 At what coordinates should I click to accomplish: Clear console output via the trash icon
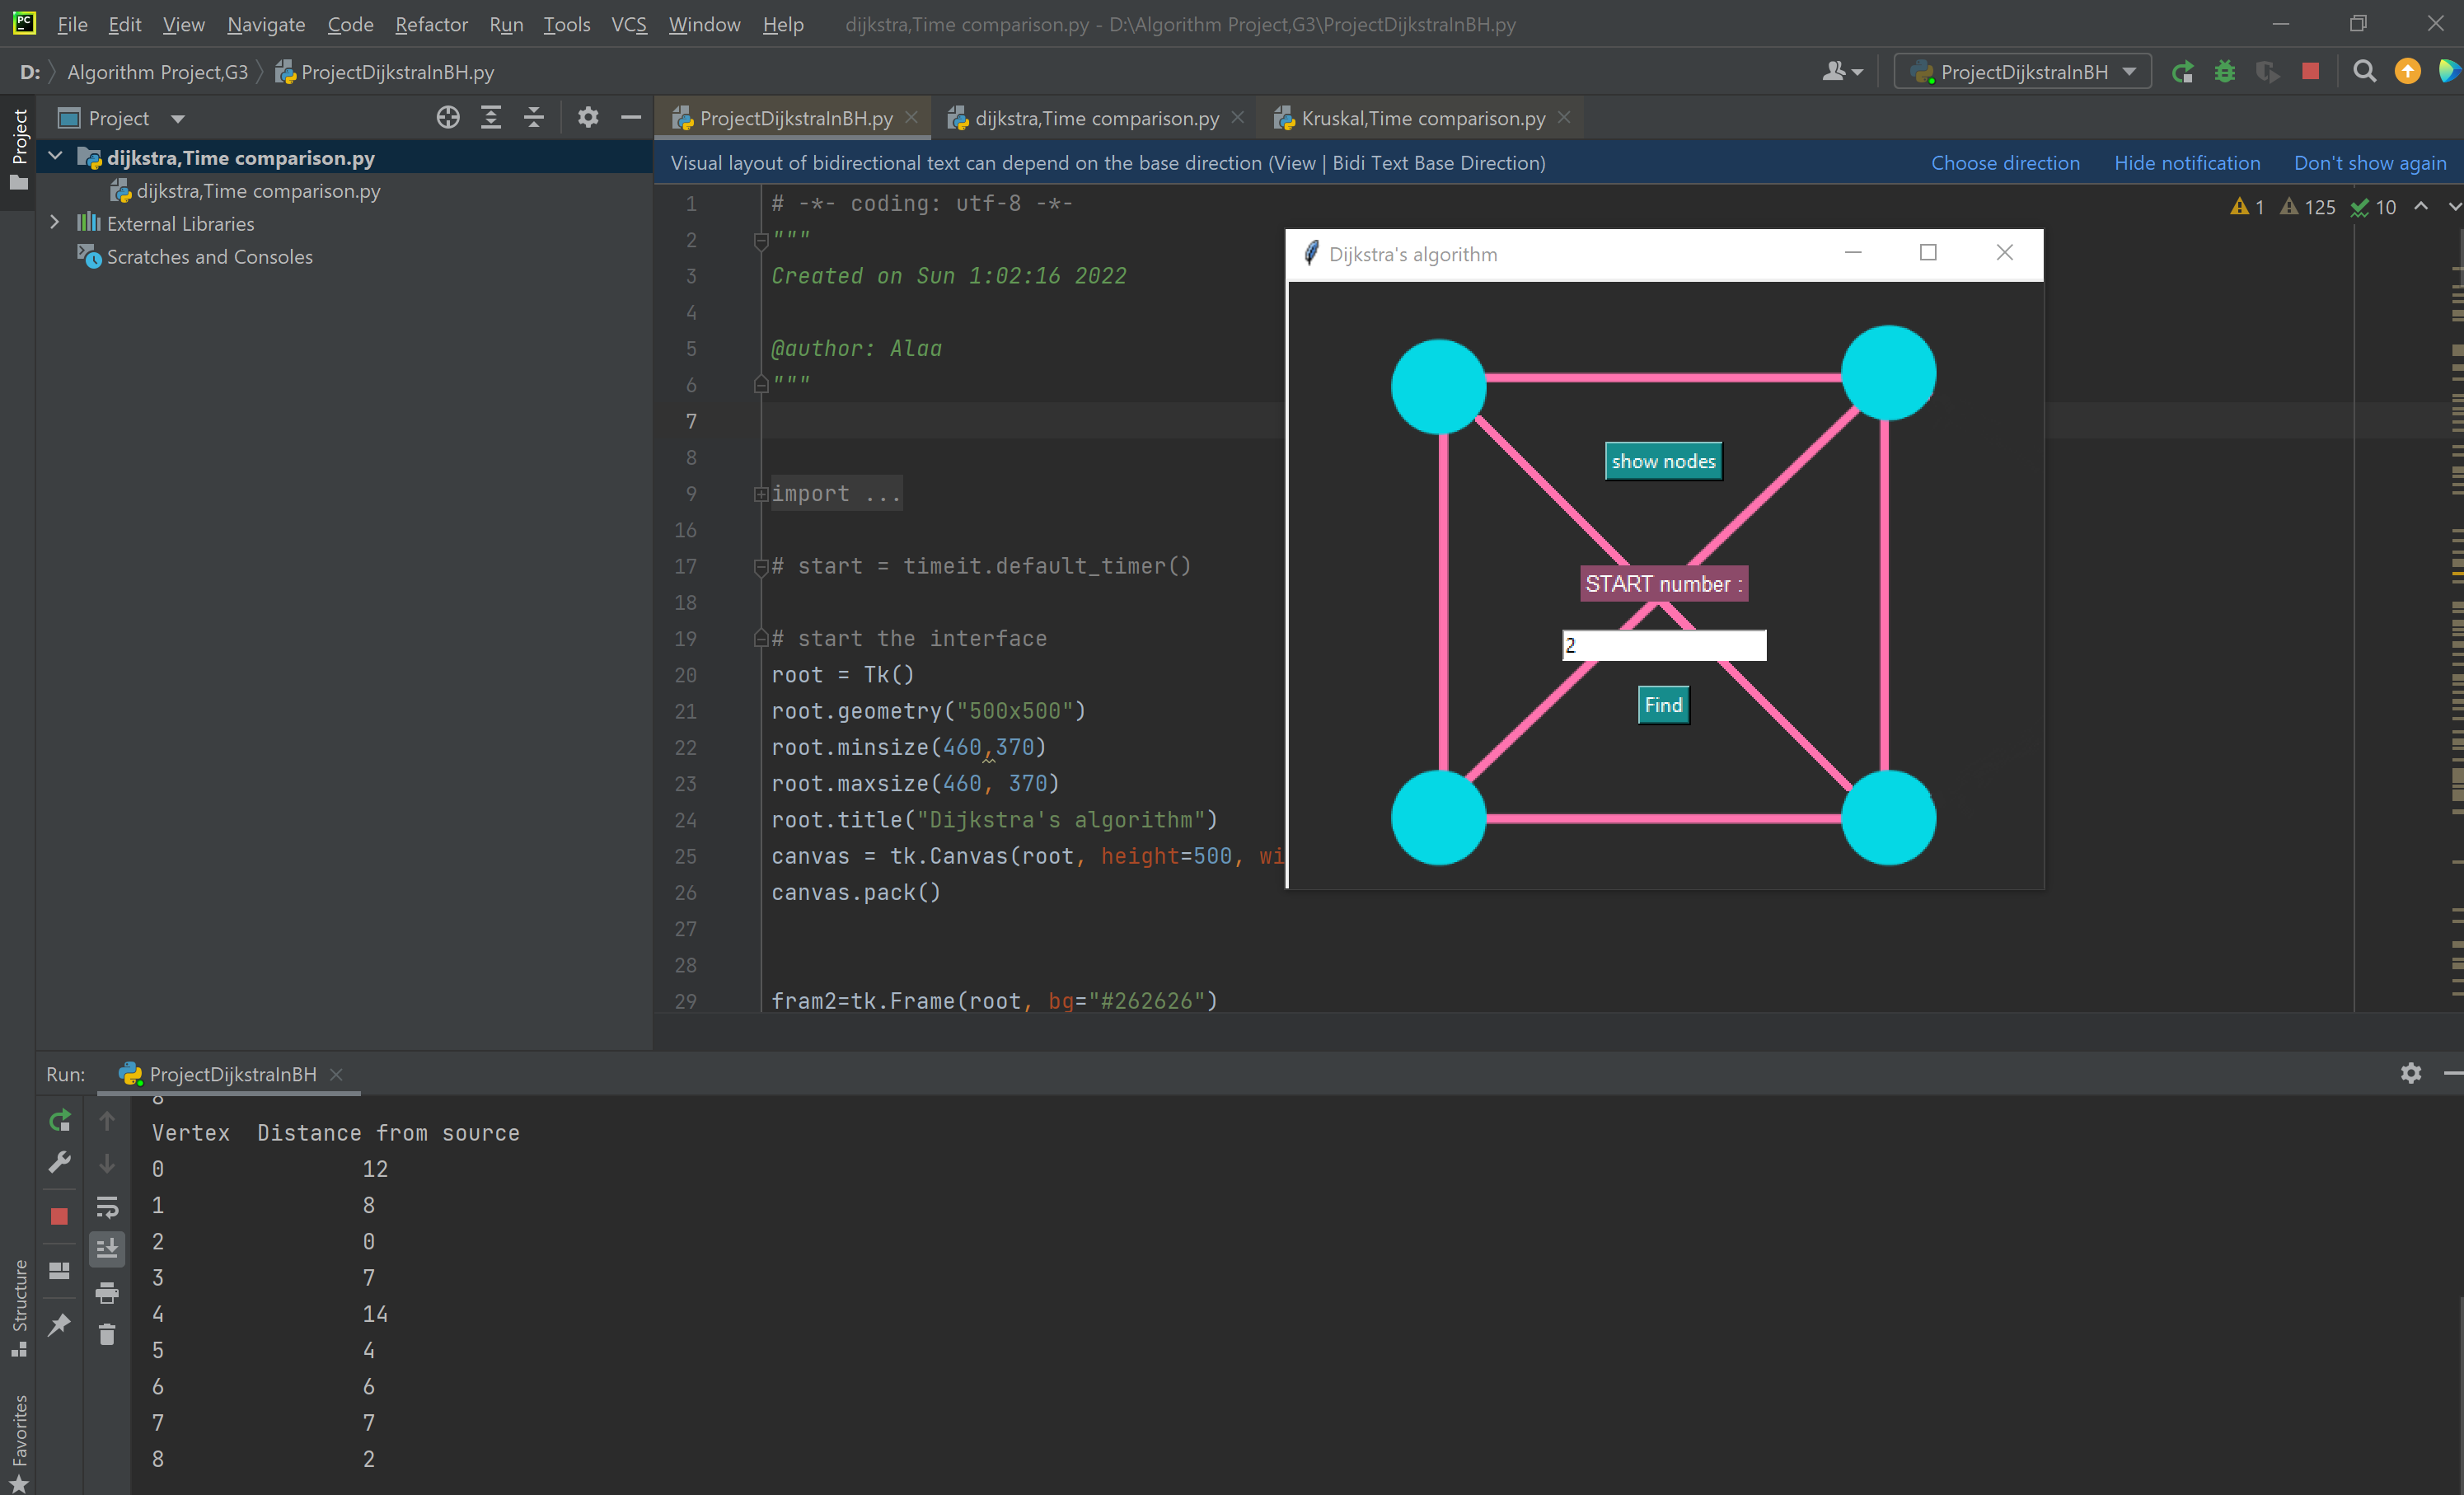tap(107, 1334)
